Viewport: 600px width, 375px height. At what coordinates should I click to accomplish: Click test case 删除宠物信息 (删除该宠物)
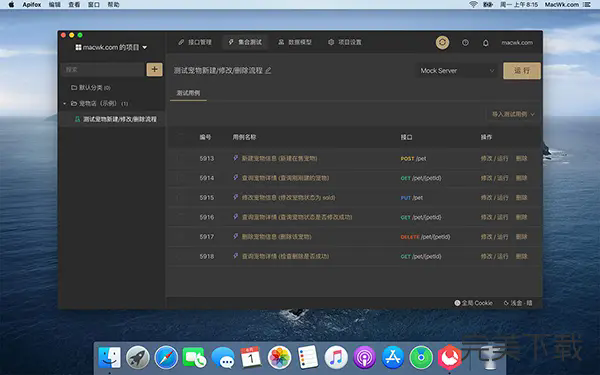(276, 237)
